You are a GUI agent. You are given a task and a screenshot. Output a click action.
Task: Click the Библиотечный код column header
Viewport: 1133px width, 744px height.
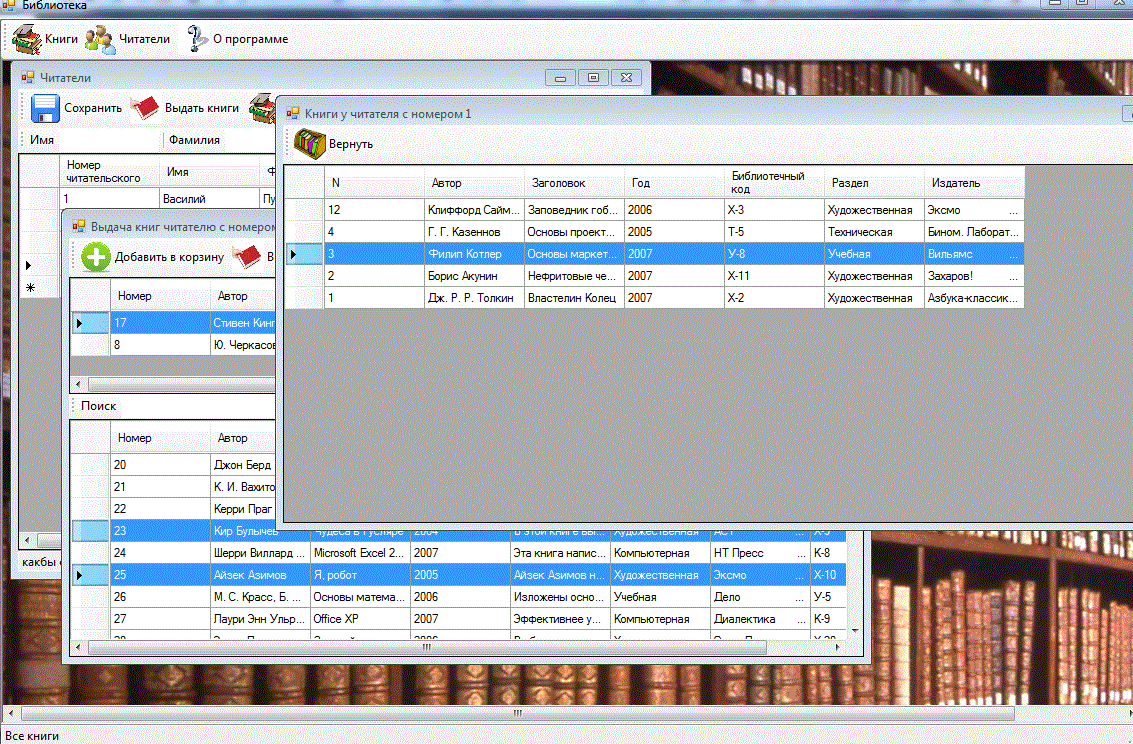point(773,182)
